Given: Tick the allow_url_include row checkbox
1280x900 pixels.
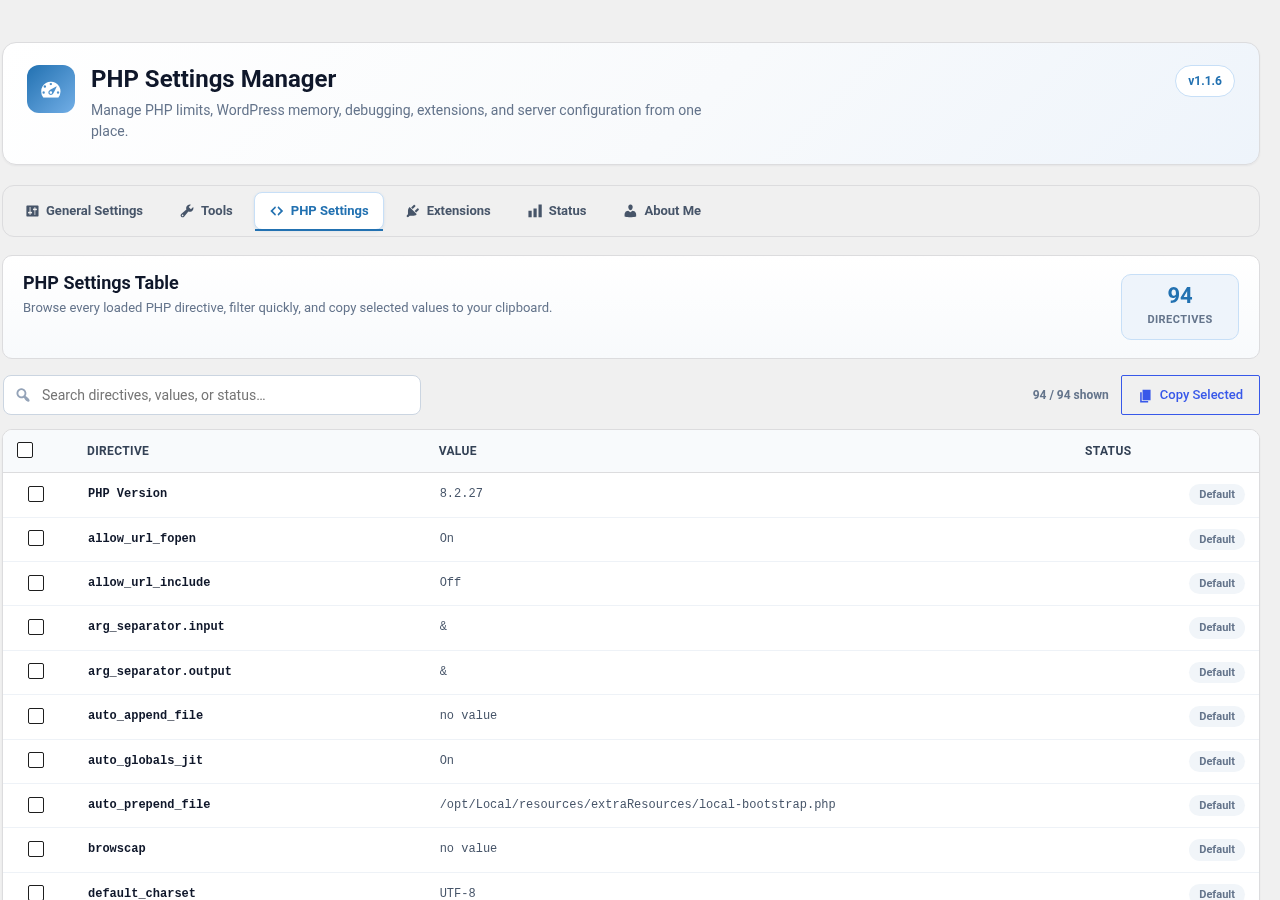Looking at the screenshot, I should click(36, 582).
